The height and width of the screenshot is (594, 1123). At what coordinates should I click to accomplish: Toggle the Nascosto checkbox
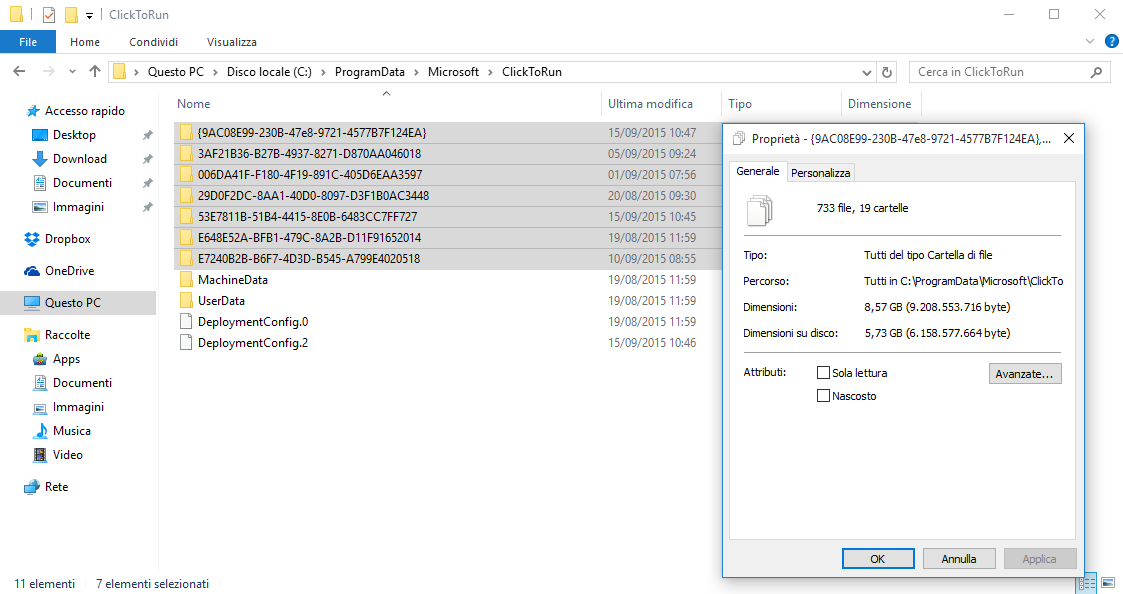824,396
